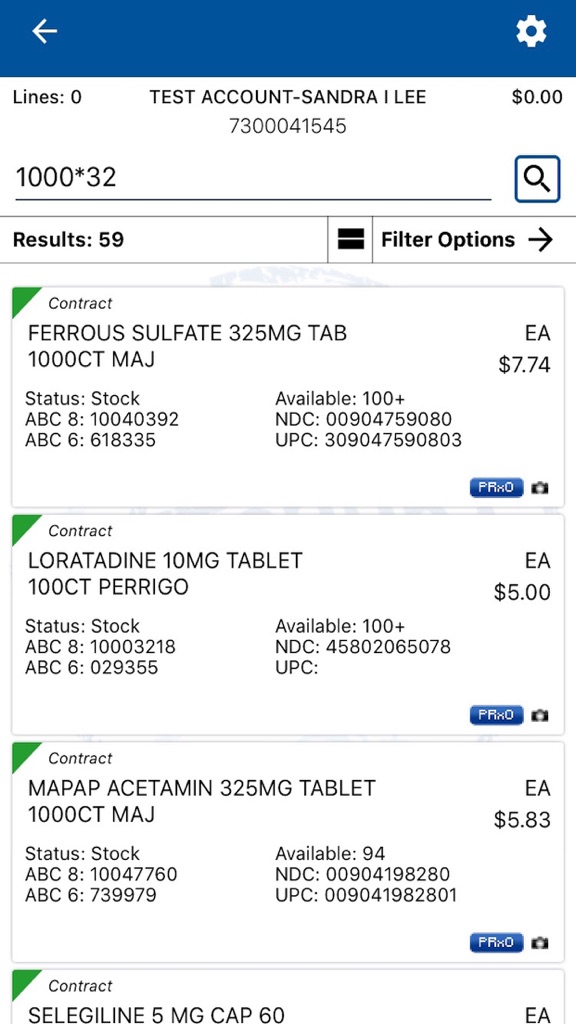Open the Loratadine 10MG Tablet item
The image size is (576, 1024).
click(x=288, y=624)
